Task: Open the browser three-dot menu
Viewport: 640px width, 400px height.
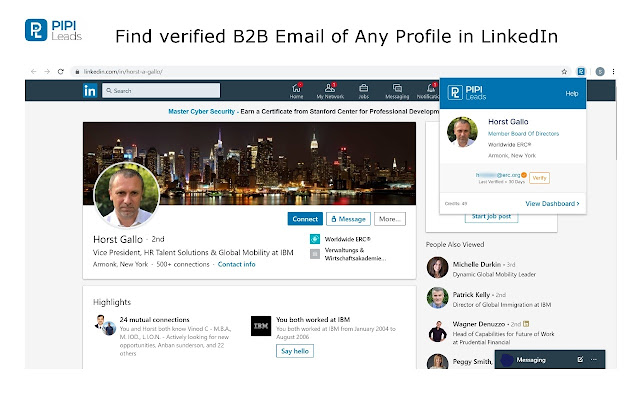Action: [x=615, y=72]
